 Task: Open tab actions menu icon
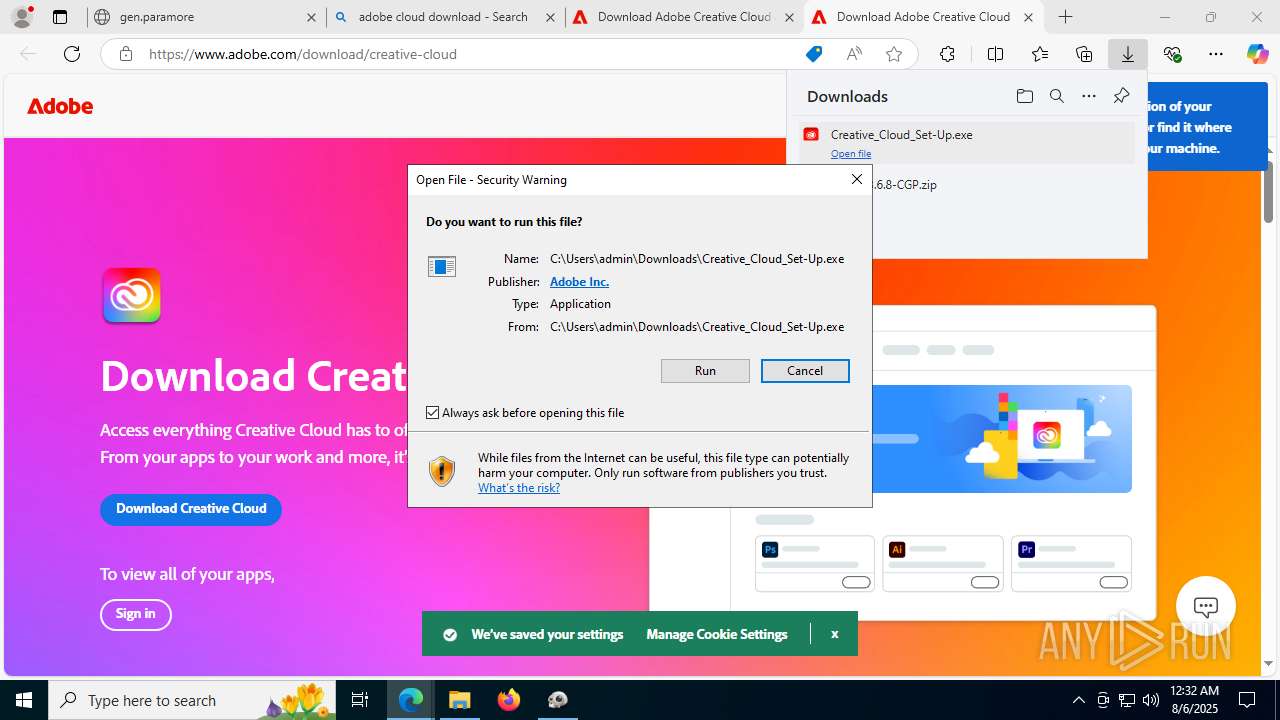60,17
